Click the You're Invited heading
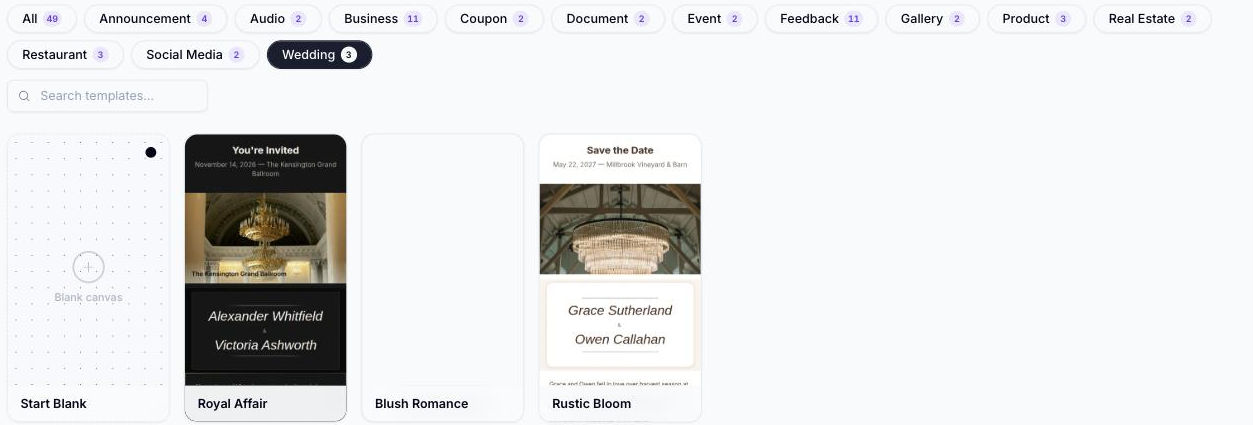Image resolution: width=1253 pixels, height=425 pixels. 266,151
